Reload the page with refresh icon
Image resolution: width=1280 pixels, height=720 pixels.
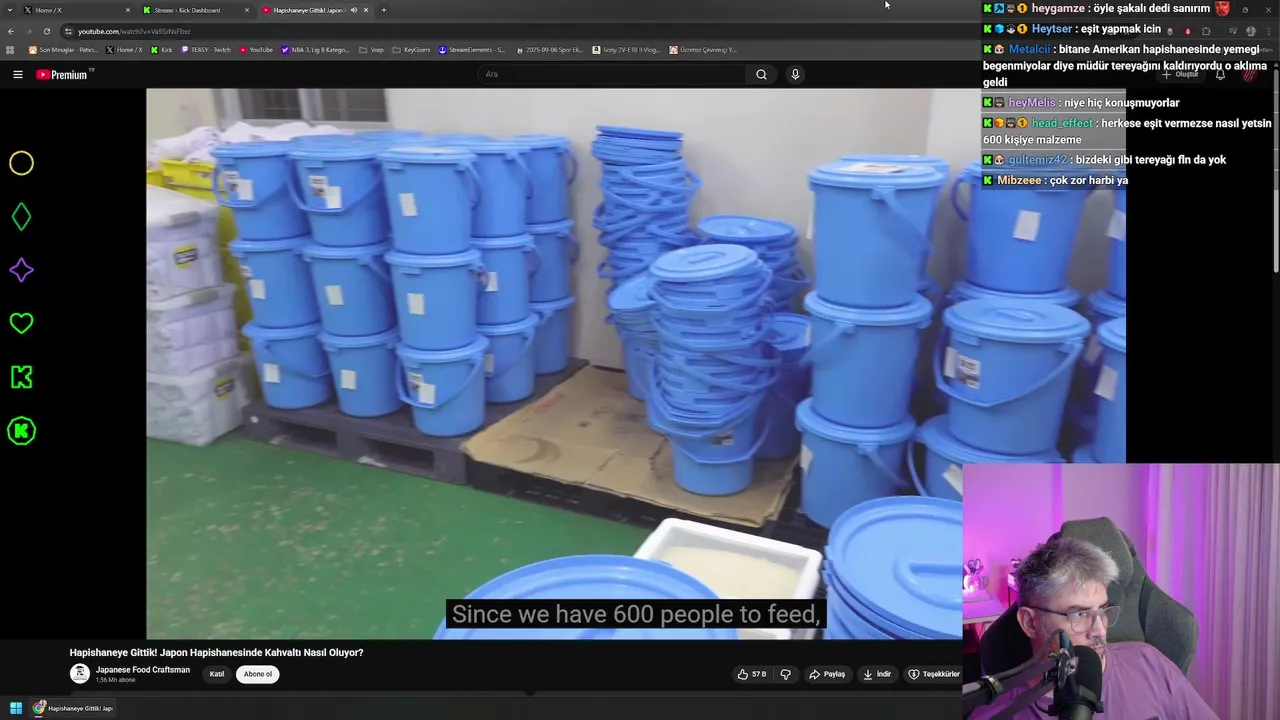[x=46, y=31]
